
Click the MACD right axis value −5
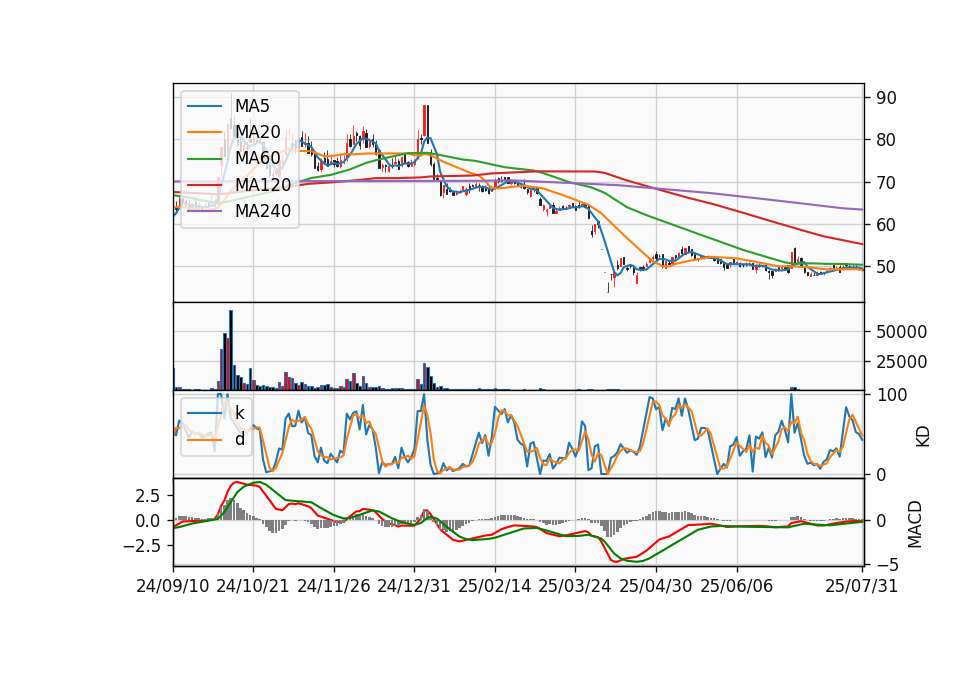(x=887, y=564)
